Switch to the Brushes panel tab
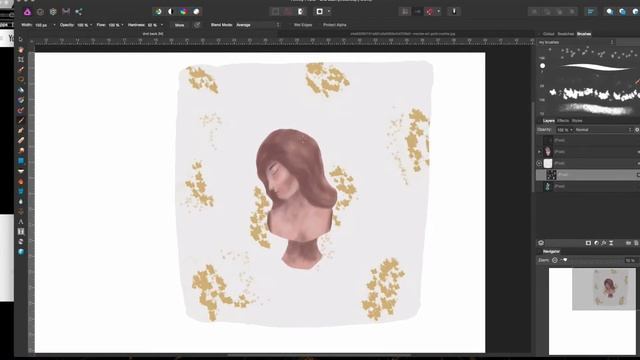This screenshot has width=640, height=360. tap(584, 34)
